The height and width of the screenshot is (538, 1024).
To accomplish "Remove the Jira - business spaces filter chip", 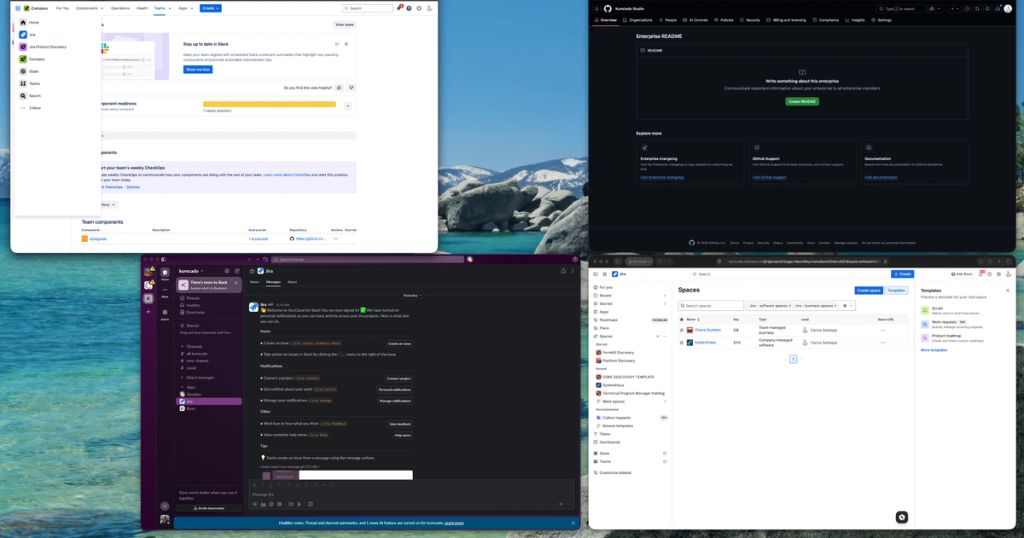I will pyautogui.click(x=835, y=306).
